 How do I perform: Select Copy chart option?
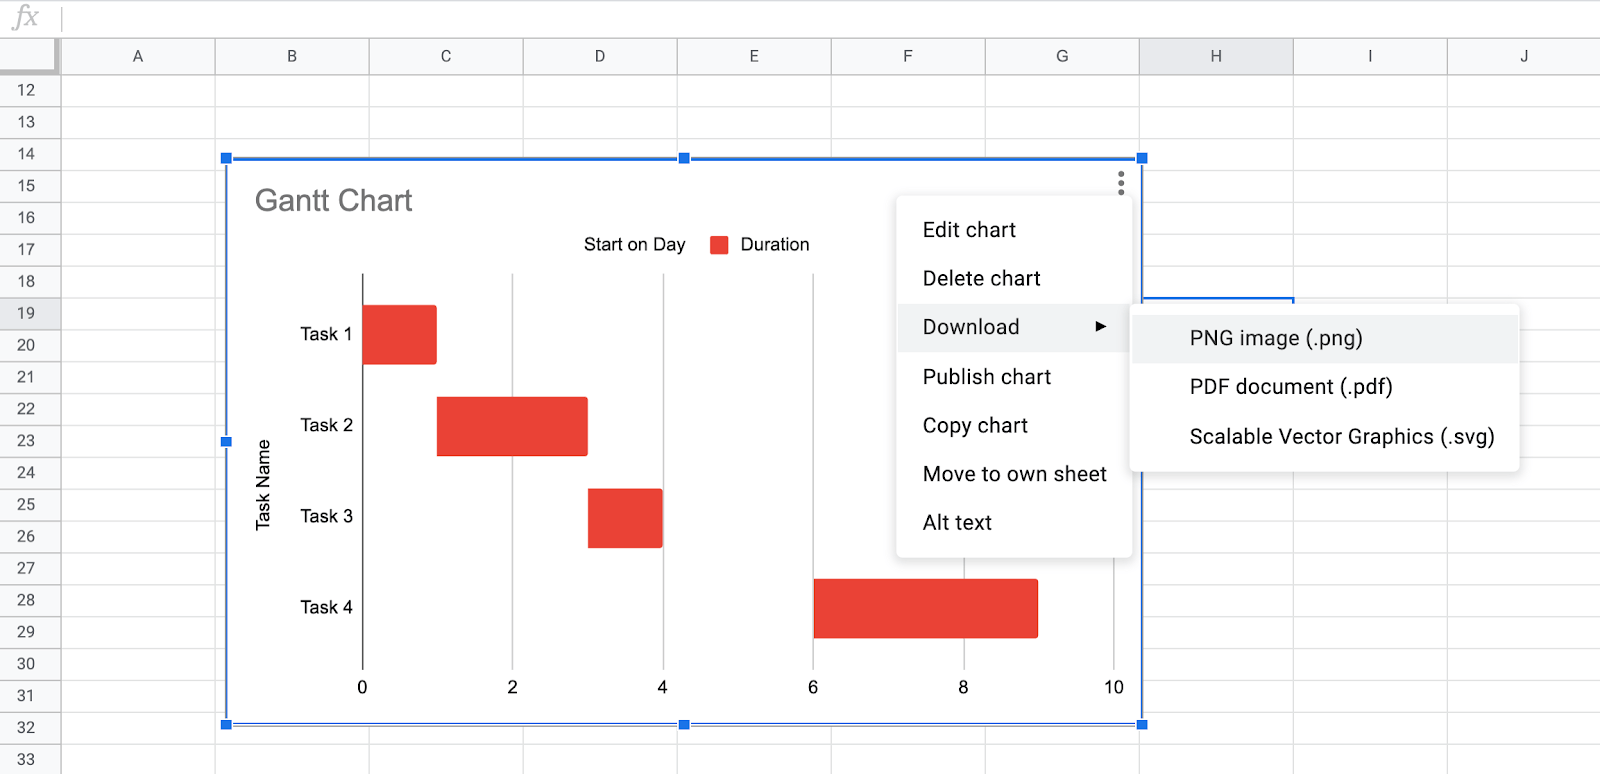coord(975,426)
